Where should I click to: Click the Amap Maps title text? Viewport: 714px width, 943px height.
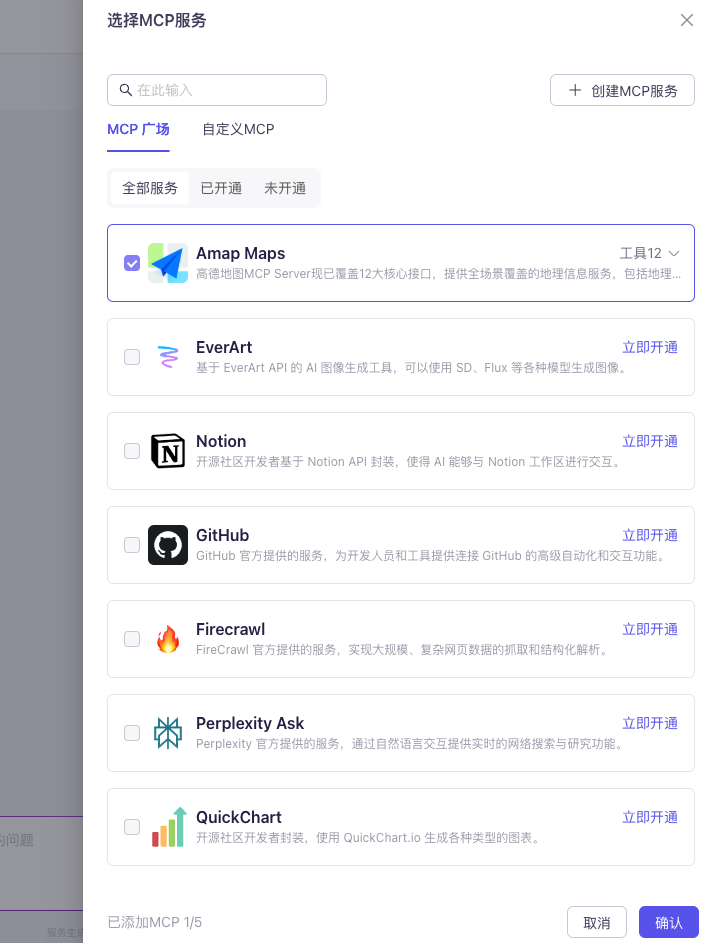(241, 253)
